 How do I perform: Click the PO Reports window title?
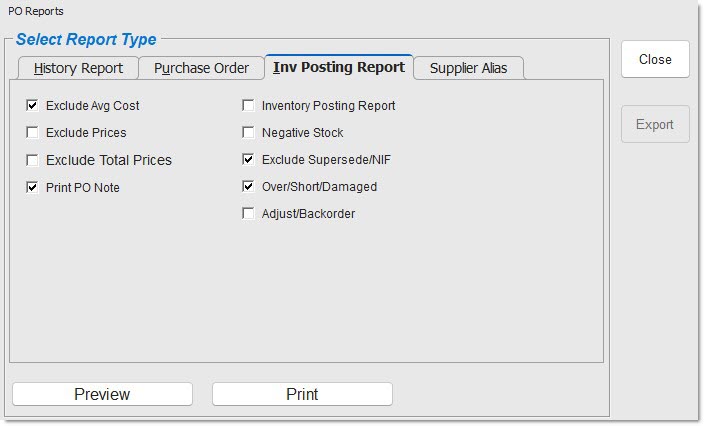coord(36,11)
